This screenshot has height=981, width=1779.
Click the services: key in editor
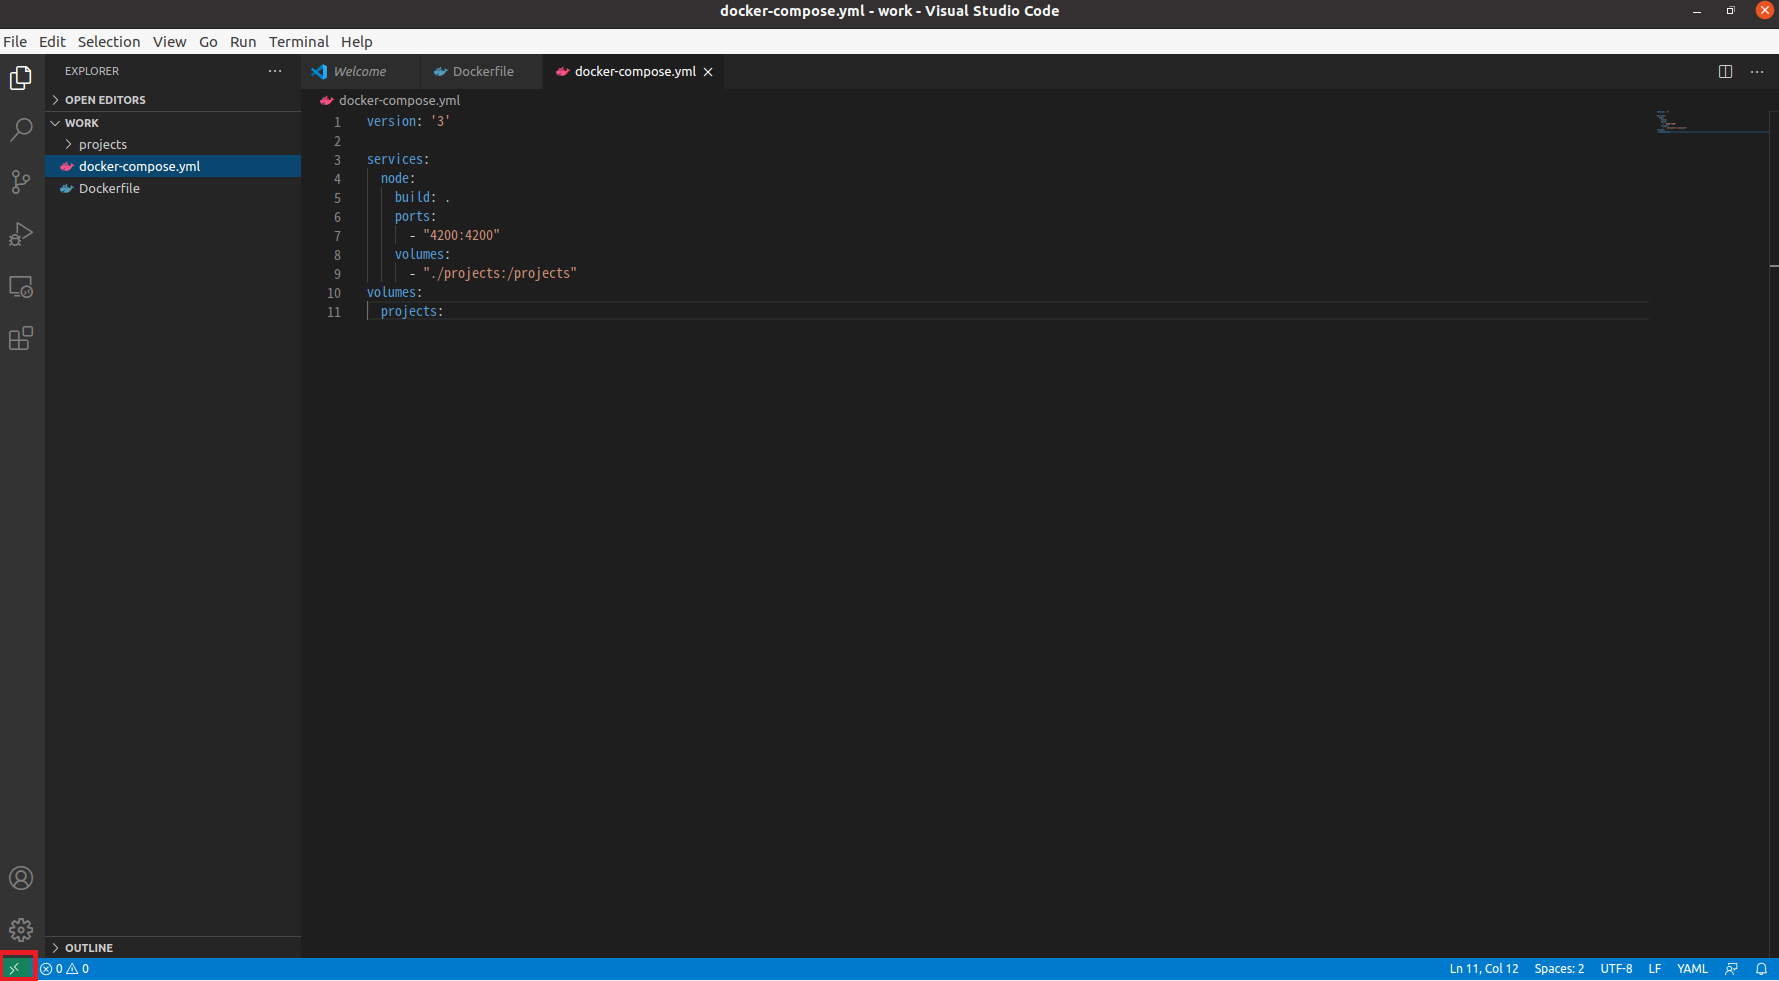[x=397, y=160]
